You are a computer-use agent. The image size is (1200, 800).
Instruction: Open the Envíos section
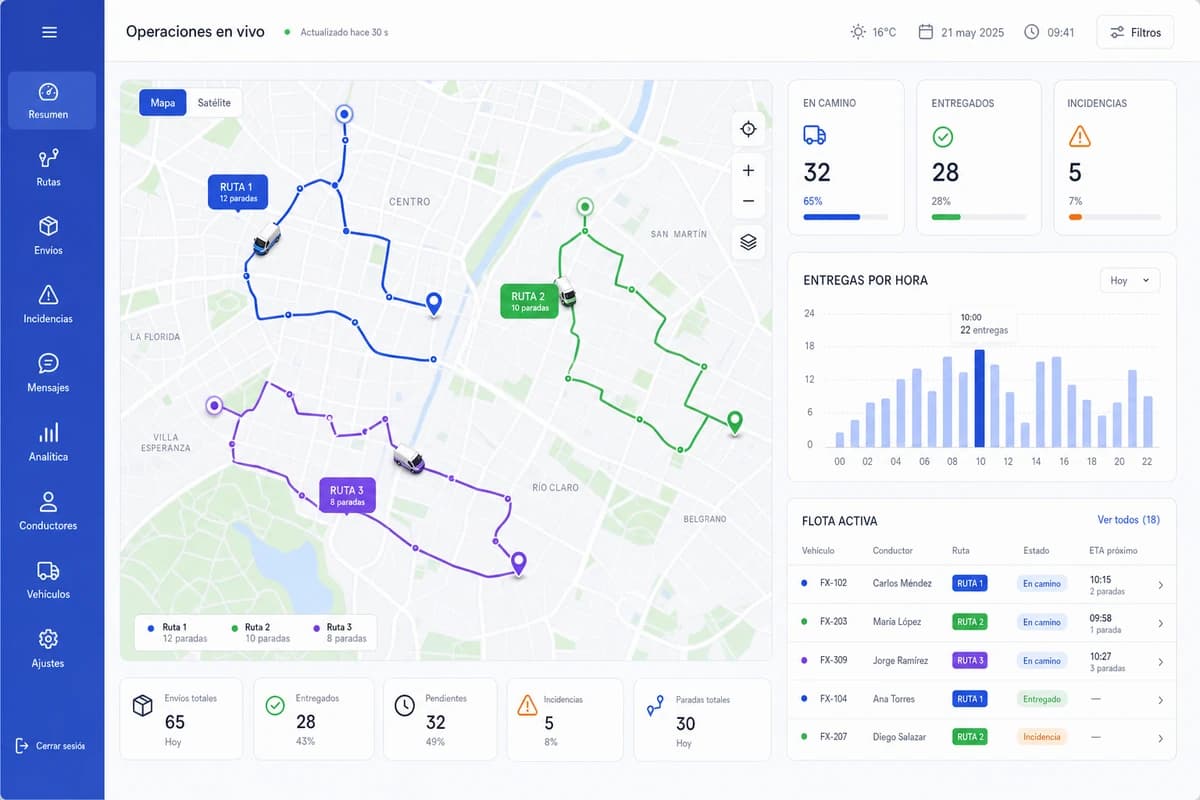point(49,236)
